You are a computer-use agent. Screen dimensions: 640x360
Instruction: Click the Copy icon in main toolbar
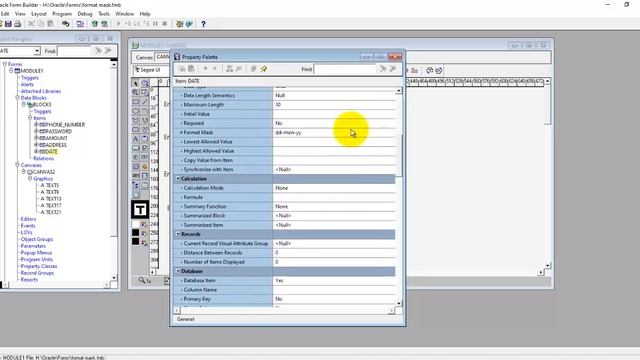tap(41, 24)
